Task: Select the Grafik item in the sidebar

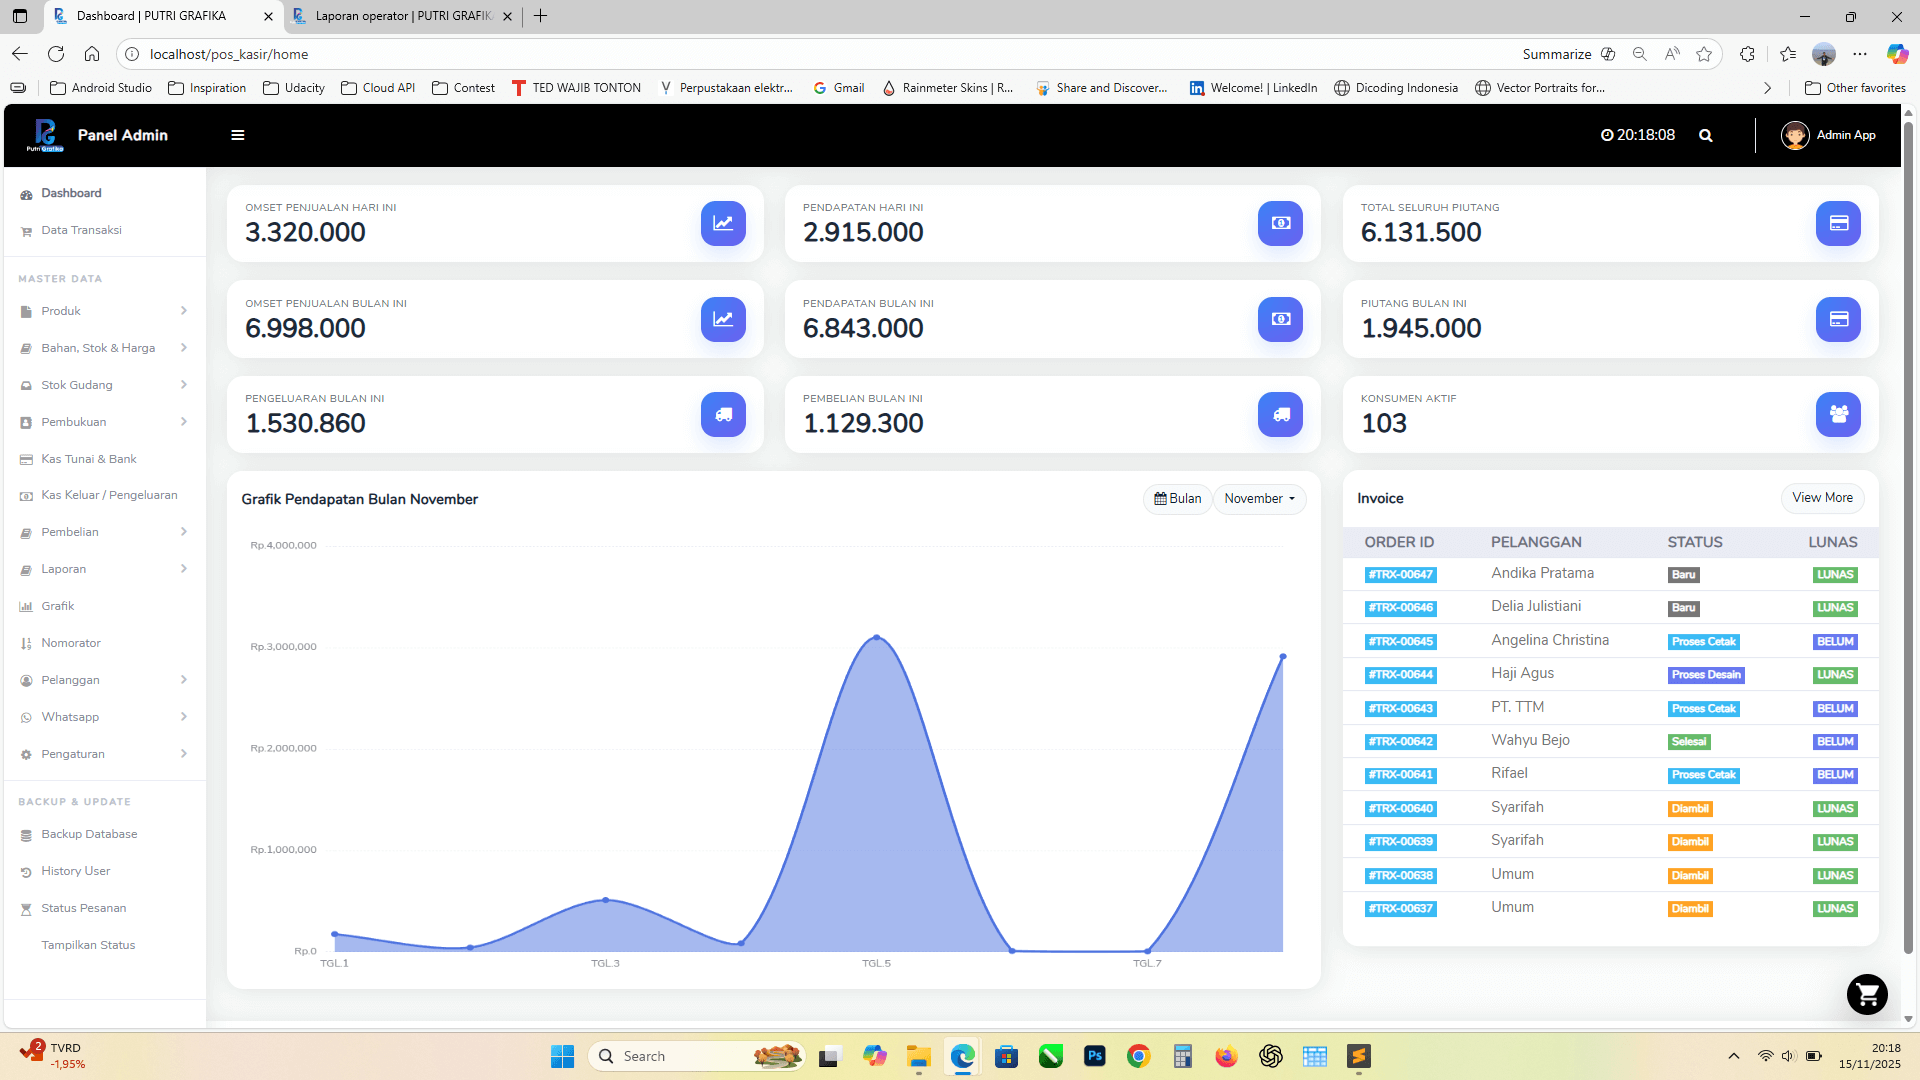Action: (x=57, y=606)
